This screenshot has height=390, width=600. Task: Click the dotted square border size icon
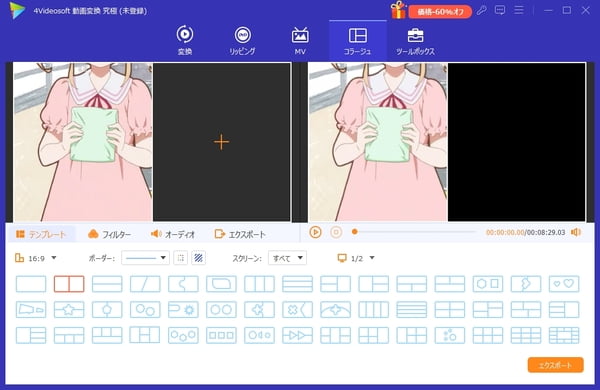pyautogui.click(x=181, y=258)
